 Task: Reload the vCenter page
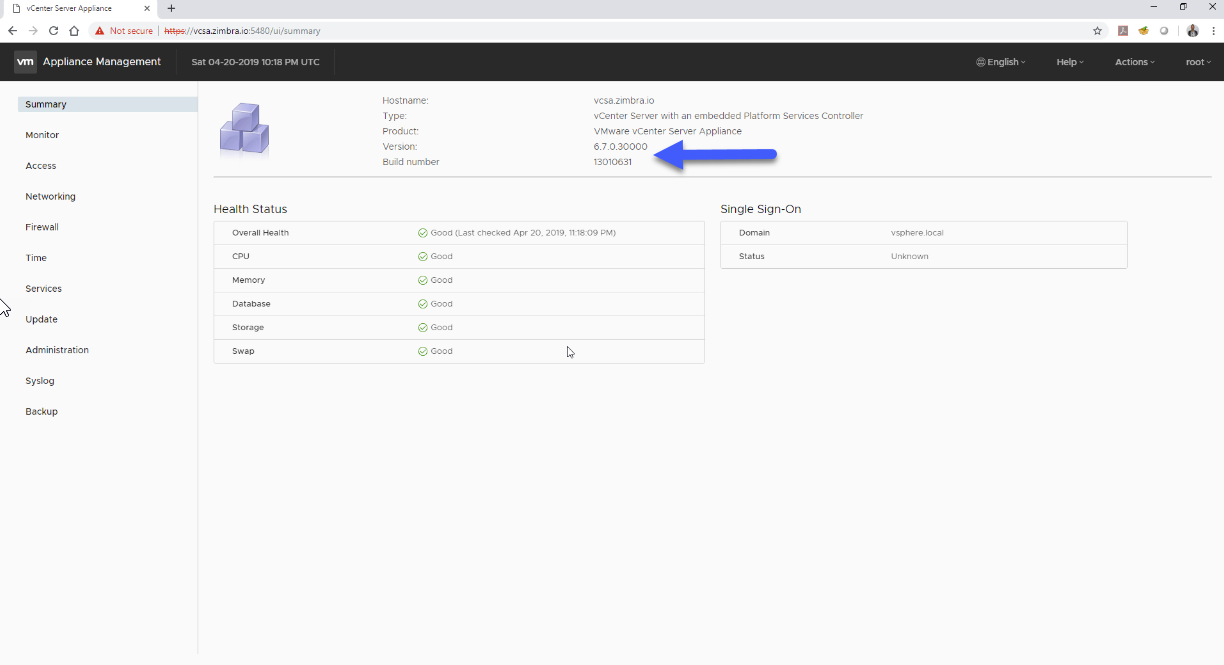pos(54,31)
